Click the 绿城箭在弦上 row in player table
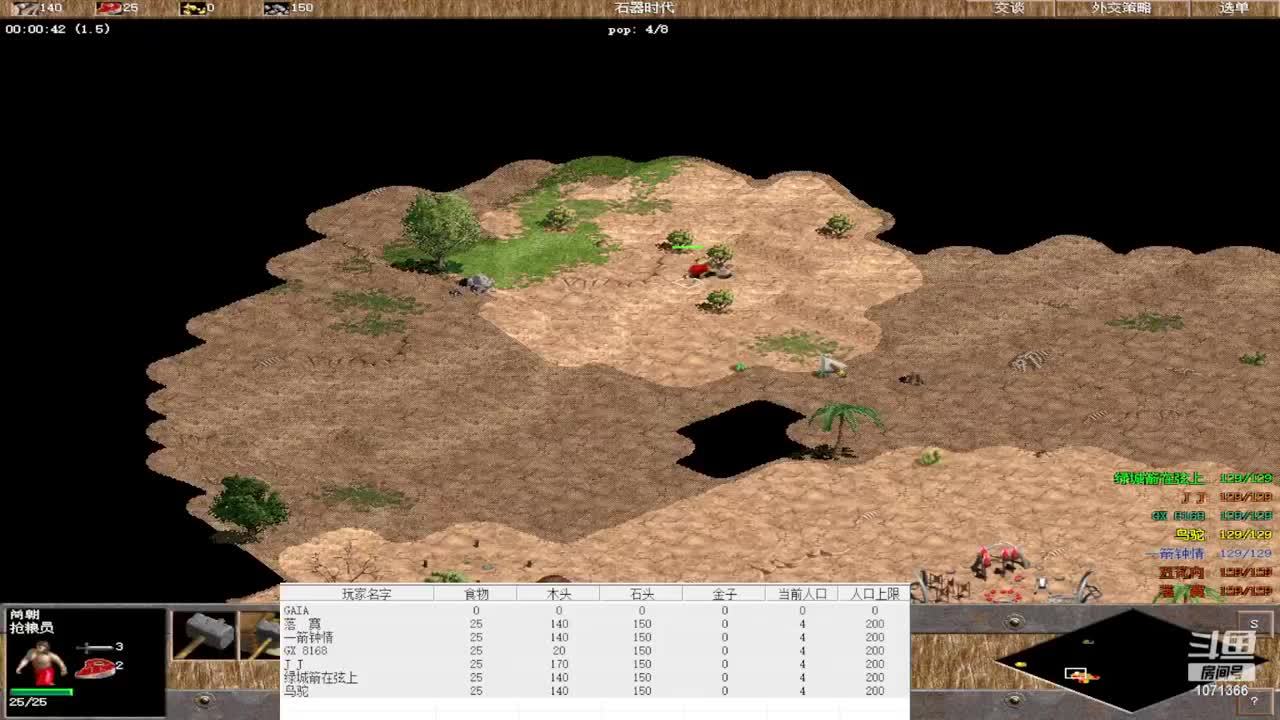Viewport: 1280px width, 720px height. click(594, 678)
